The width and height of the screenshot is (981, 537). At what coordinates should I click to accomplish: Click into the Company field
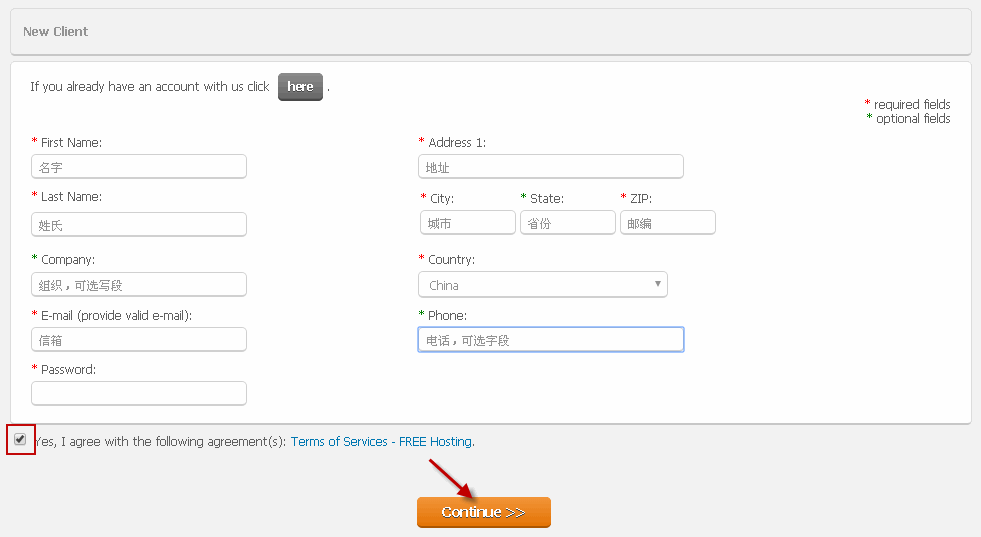139,285
